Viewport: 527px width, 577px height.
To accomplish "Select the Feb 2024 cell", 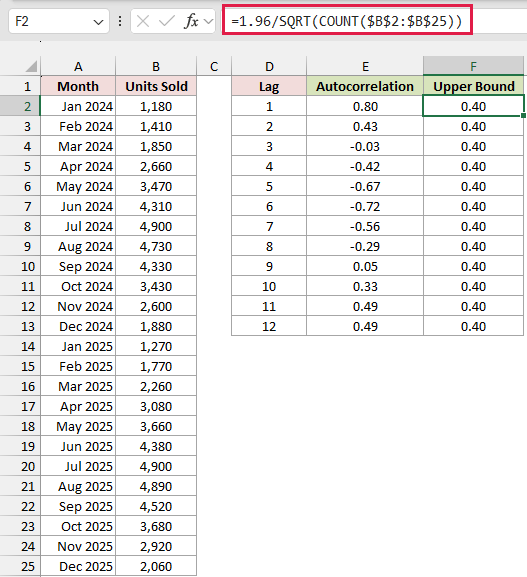I will 78,126.
